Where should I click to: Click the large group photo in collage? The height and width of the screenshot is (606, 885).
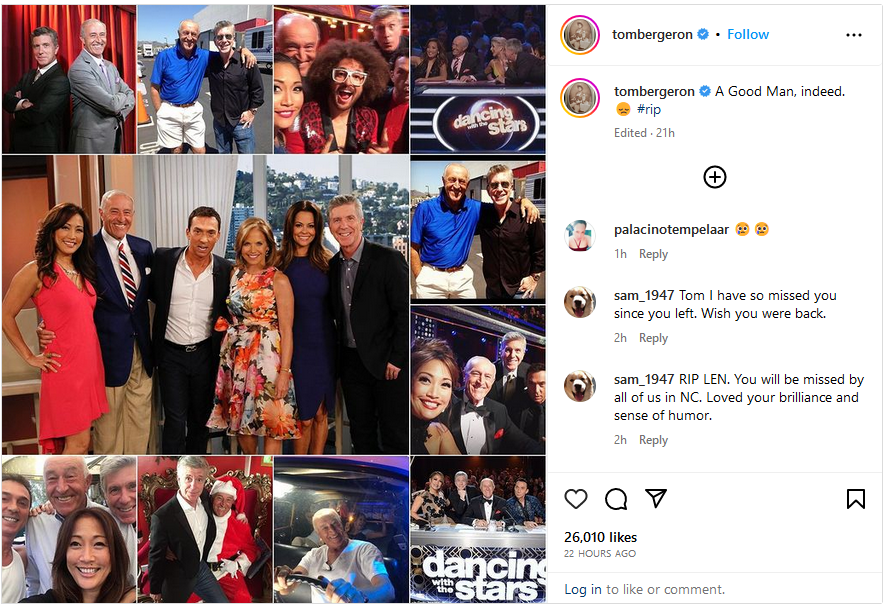(x=205, y=305)
